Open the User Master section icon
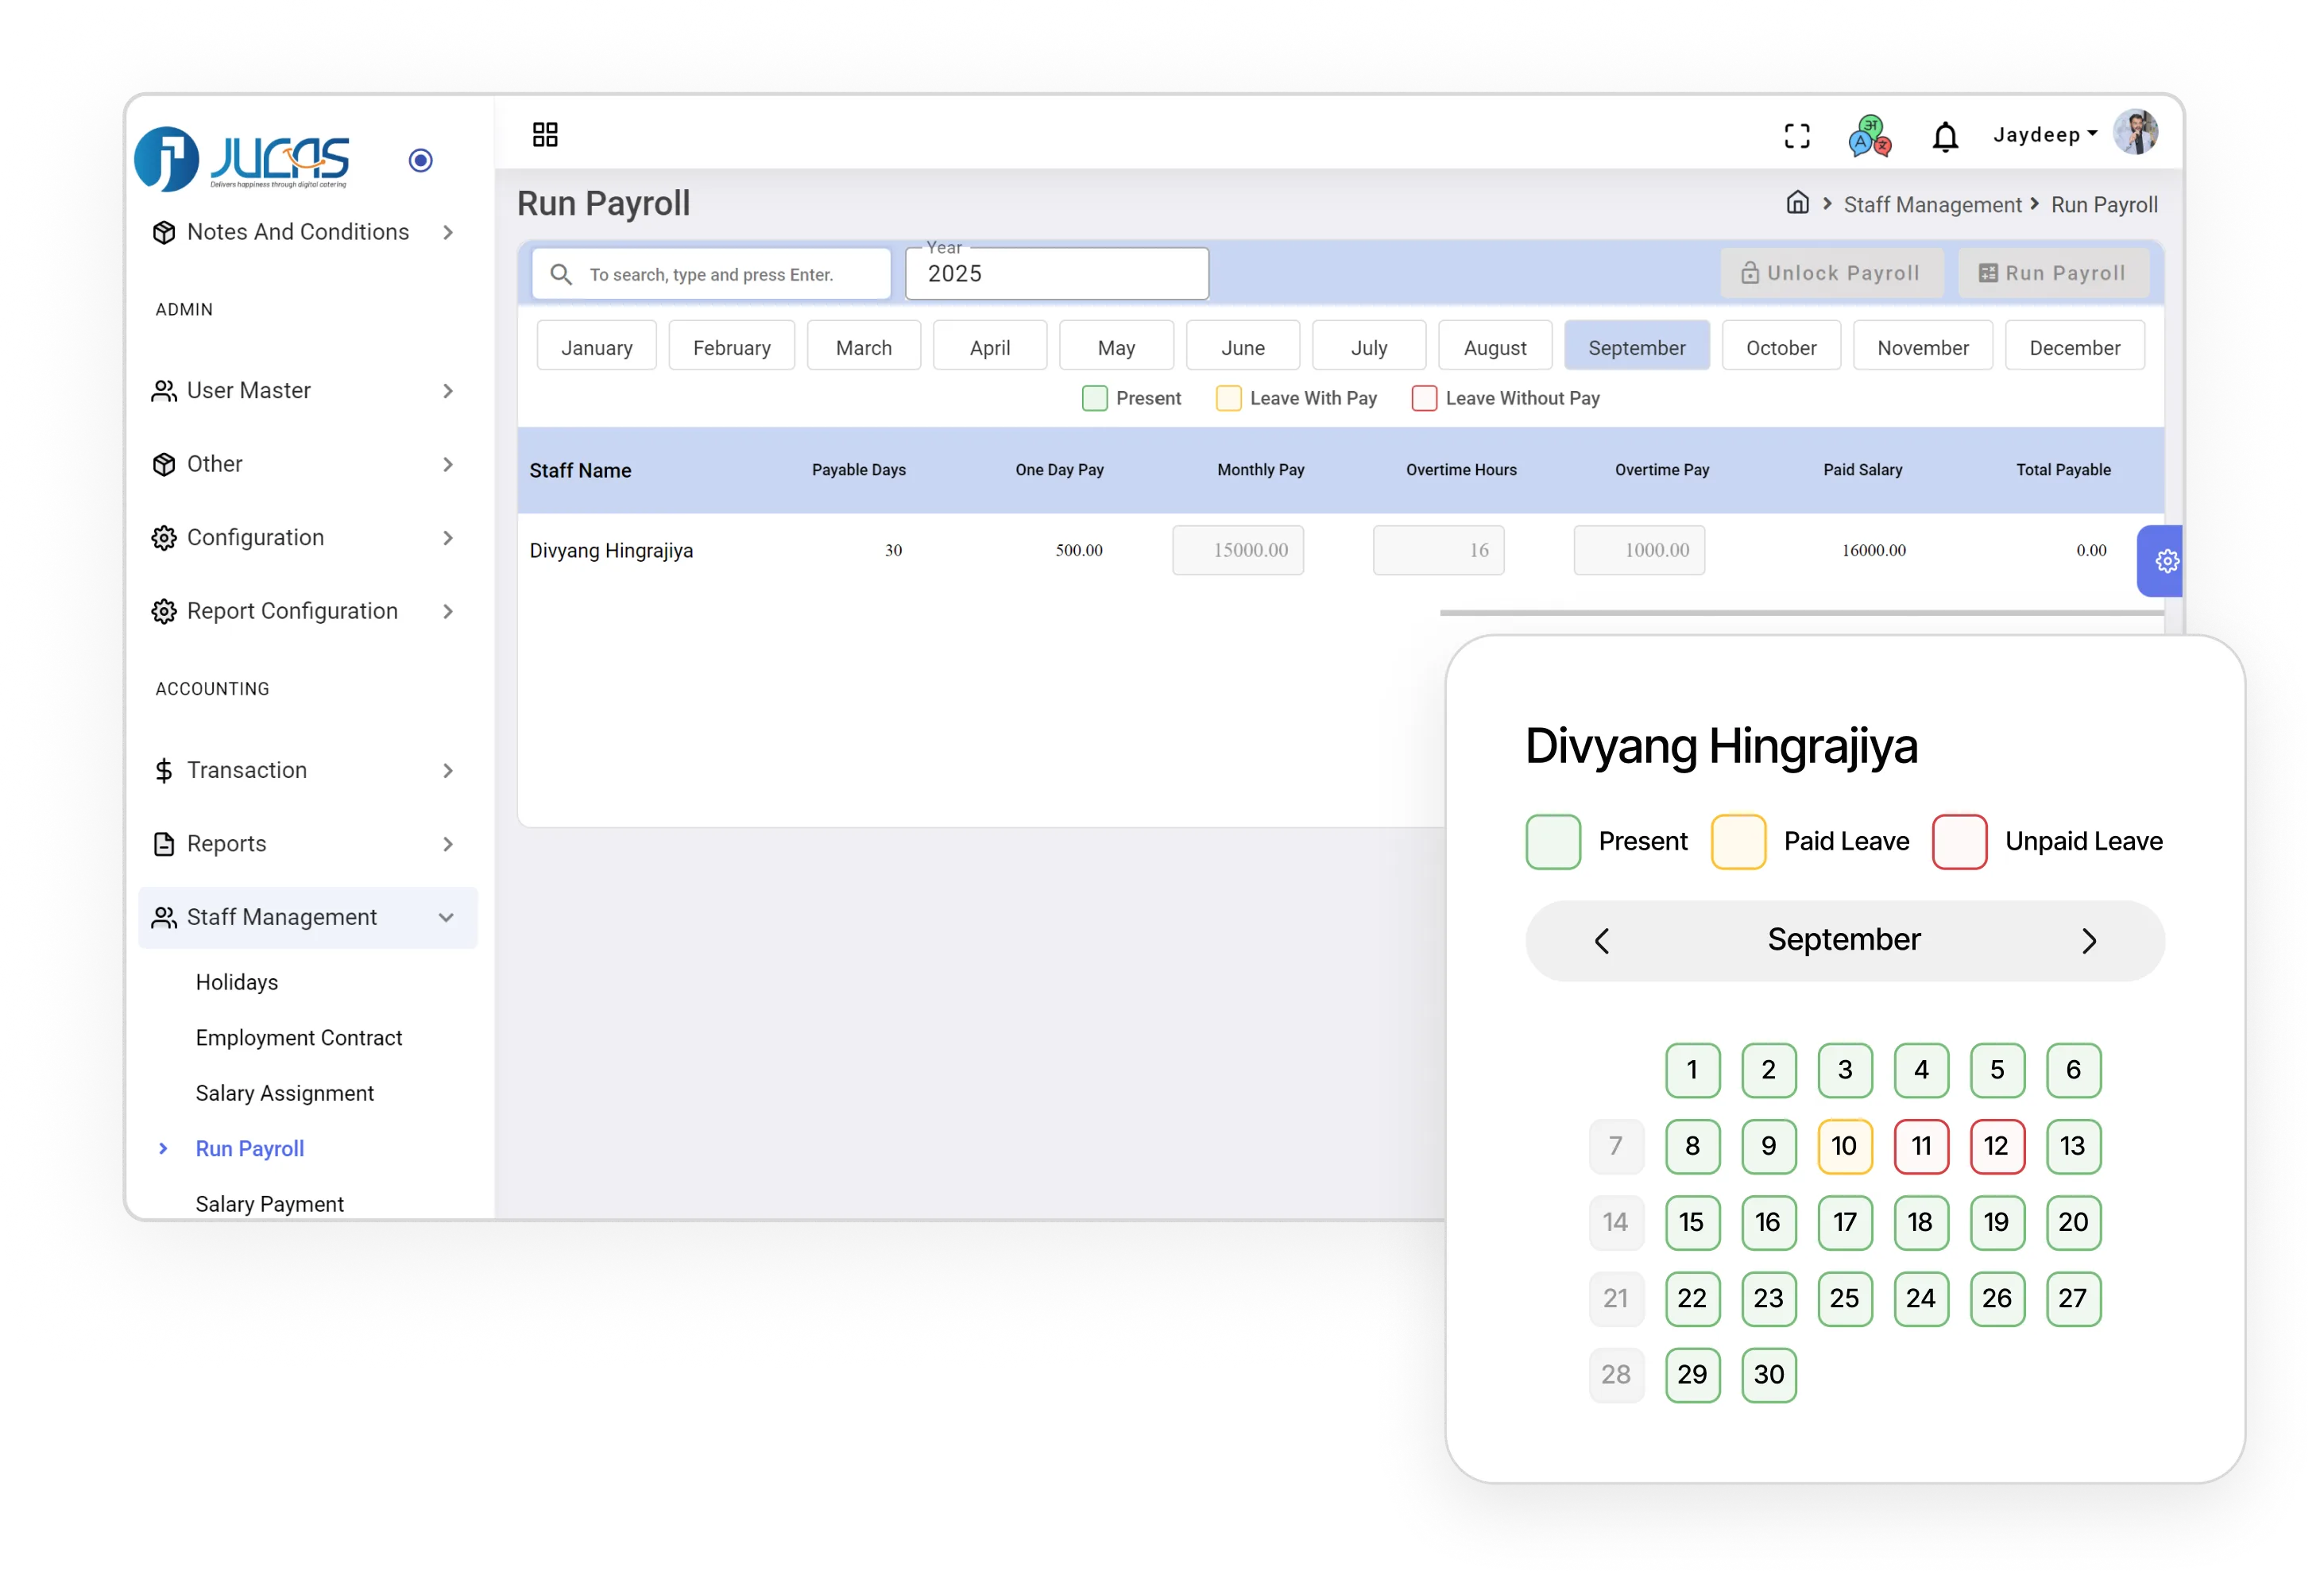This screenshot has height=1587, width=2324. coord(165,391)
